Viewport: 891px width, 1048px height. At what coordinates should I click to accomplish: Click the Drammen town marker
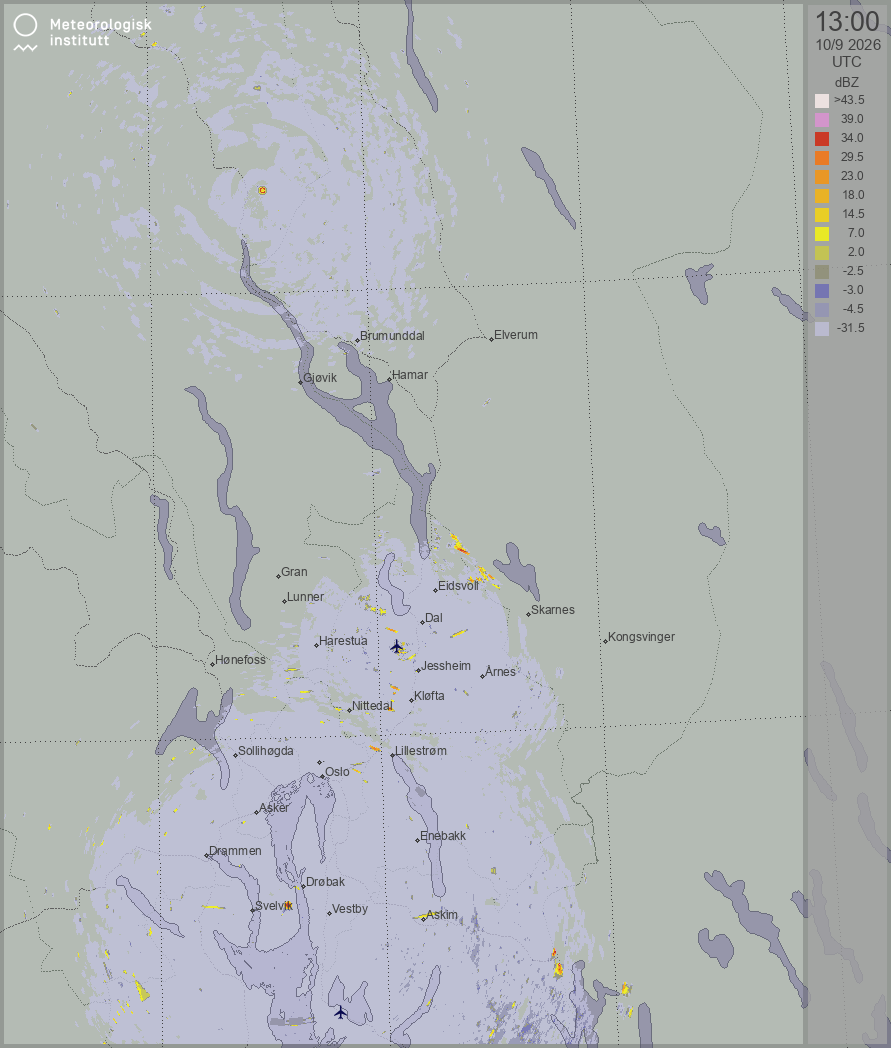[x=207, y=856]
